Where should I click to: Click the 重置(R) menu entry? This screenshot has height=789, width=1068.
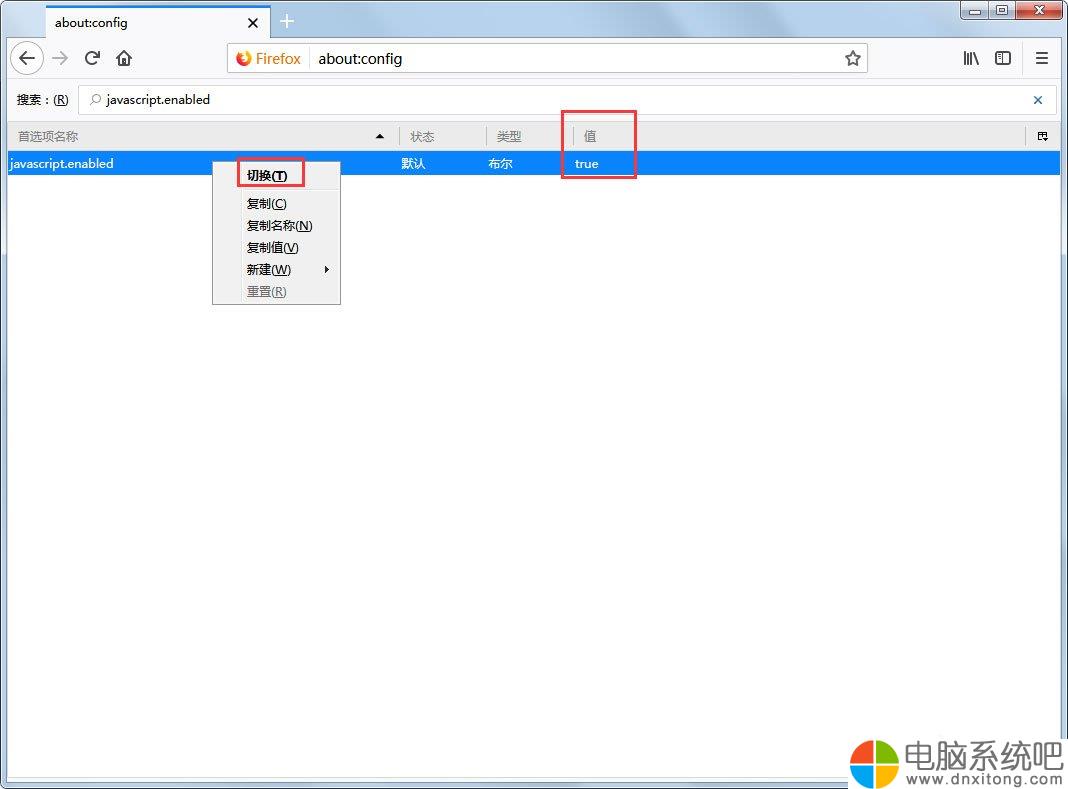(x=277, y=292)
